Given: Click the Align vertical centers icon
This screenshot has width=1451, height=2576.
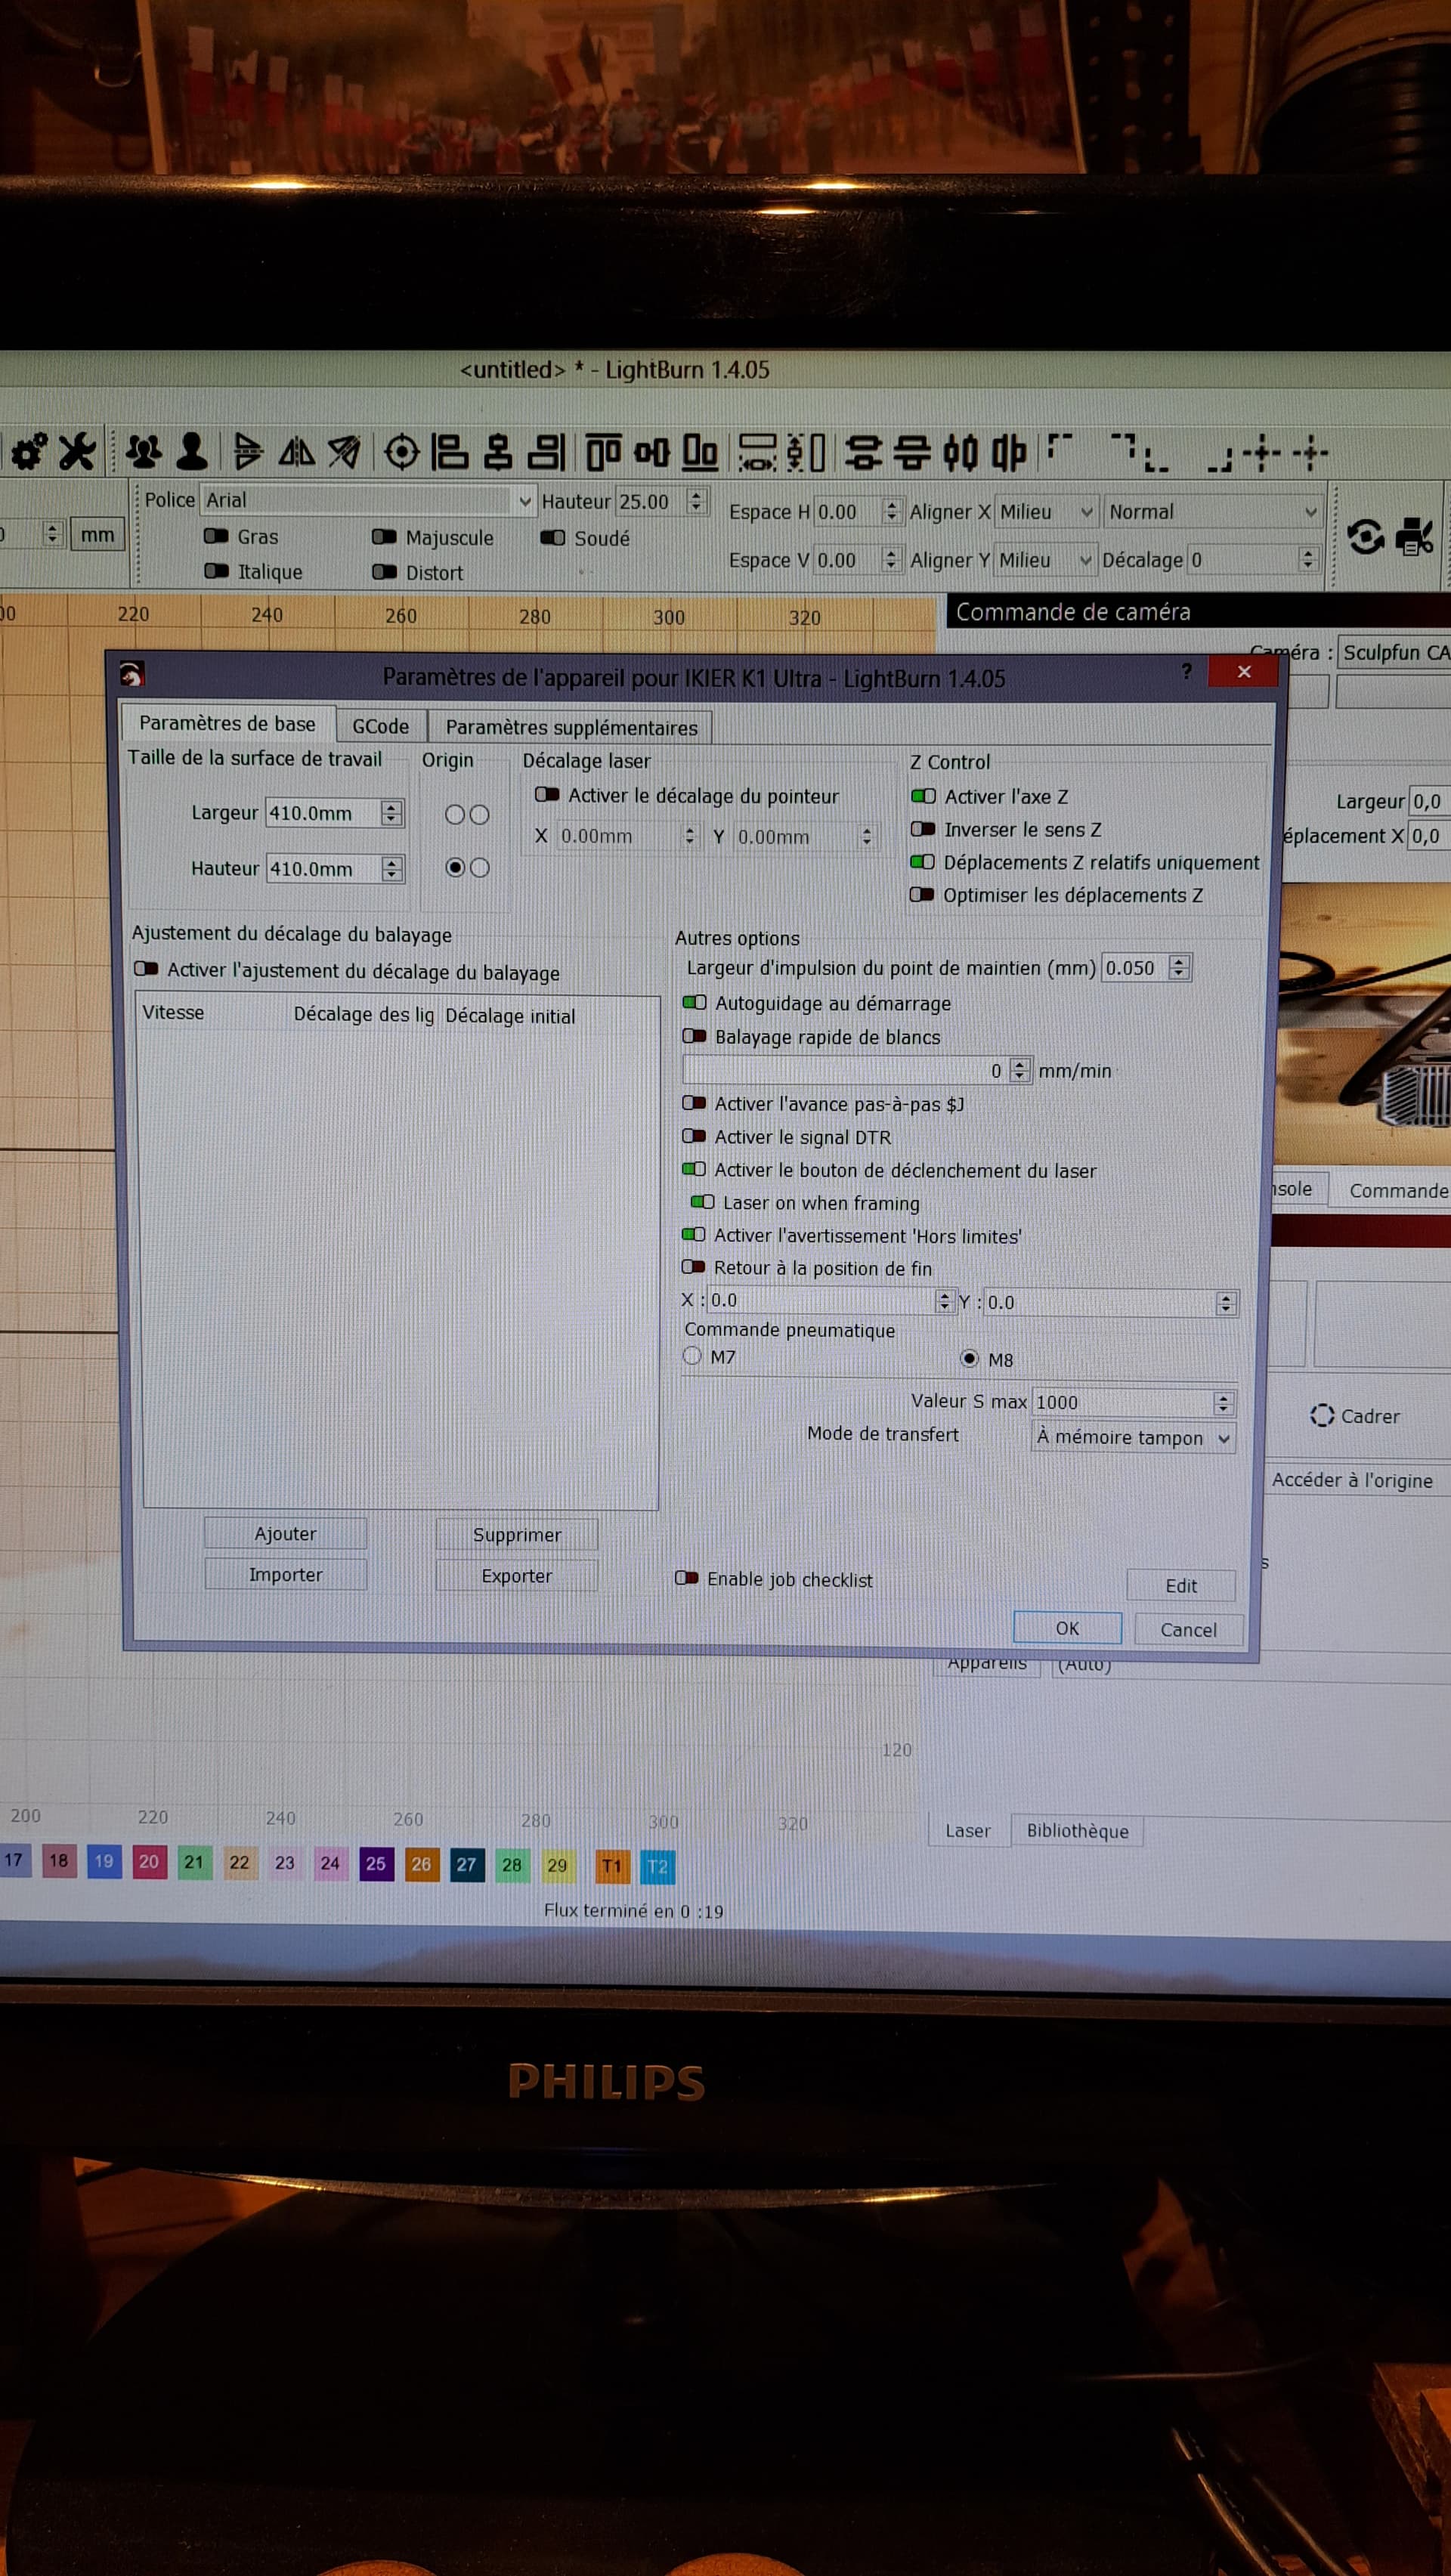Looking at the screenshot, I should (651, 453).
